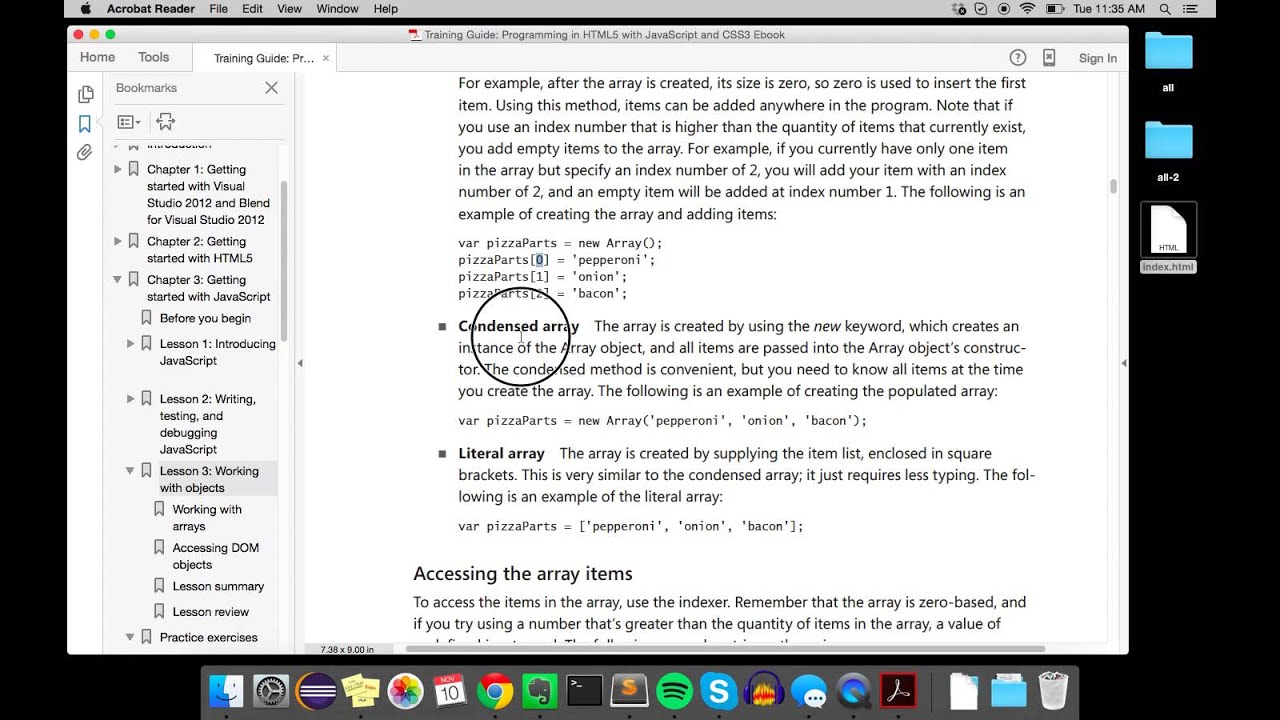Open Spotify from the Dock
1280x720 pixels.
coord(674,690)
